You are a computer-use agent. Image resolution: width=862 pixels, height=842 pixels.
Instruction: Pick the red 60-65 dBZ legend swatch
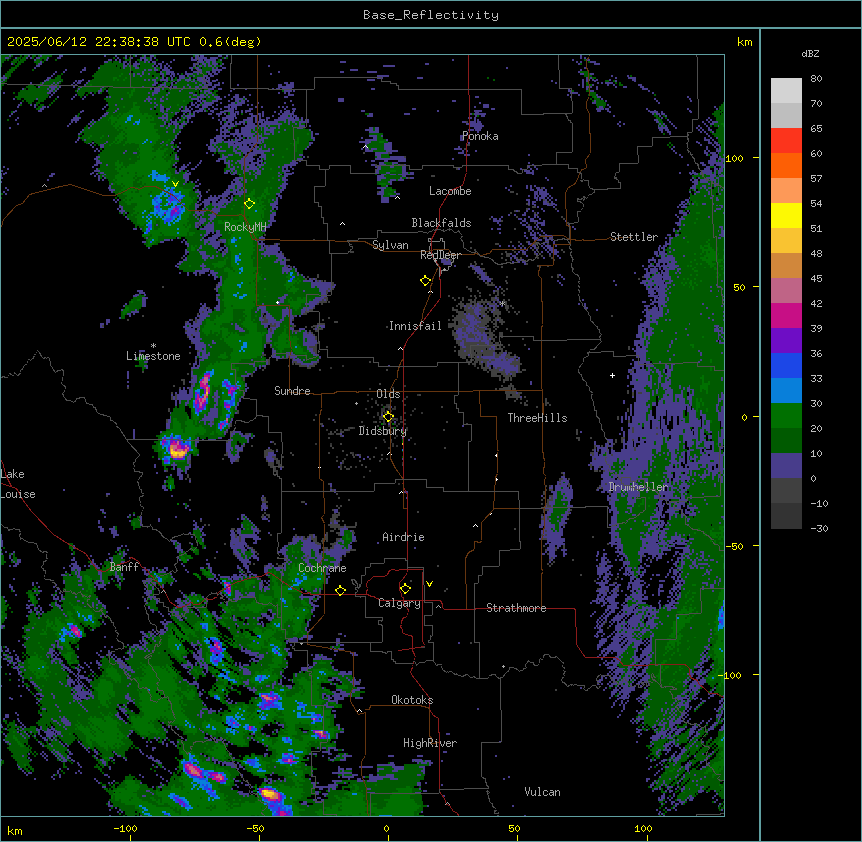pos(786,141)
